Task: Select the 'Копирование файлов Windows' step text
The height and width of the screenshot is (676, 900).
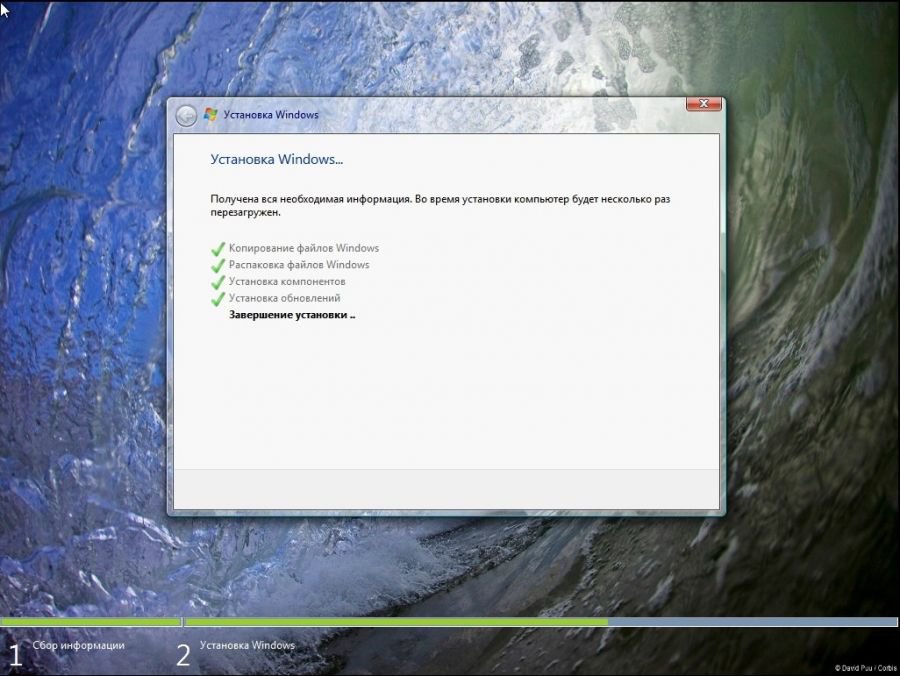Action: coord(304,248)
